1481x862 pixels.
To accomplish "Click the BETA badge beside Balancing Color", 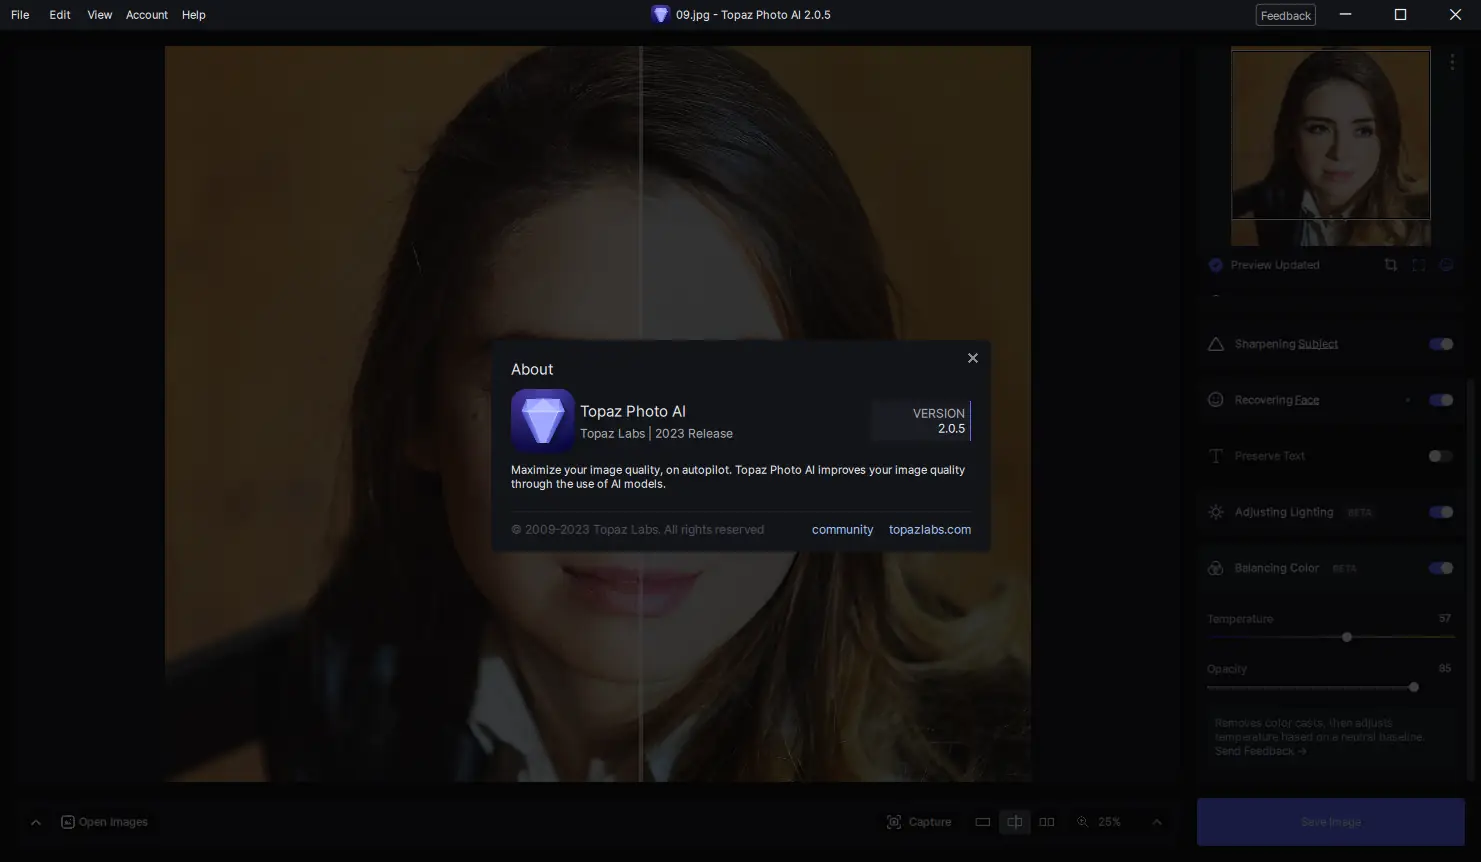I will [x=1344, y=569].
